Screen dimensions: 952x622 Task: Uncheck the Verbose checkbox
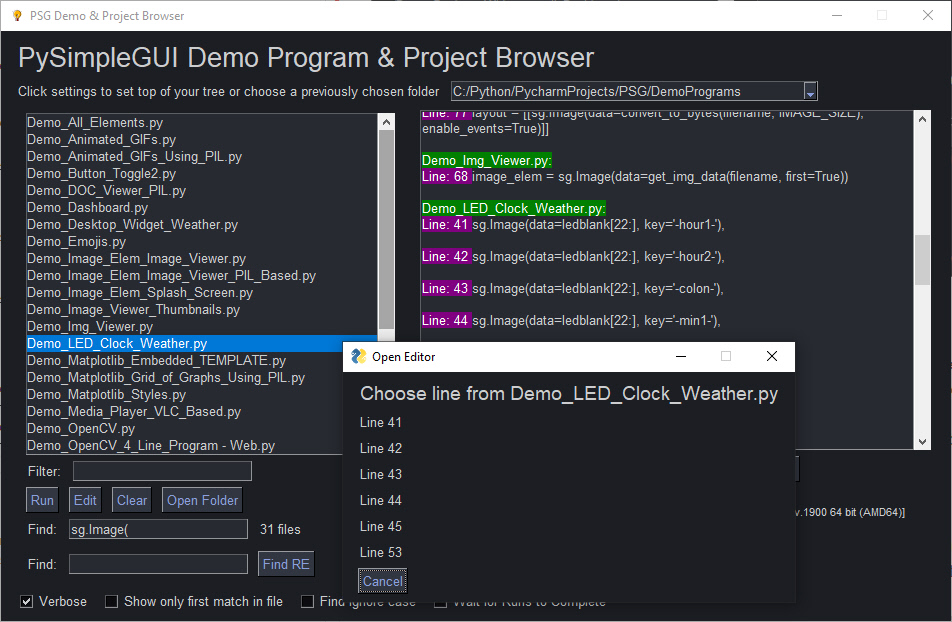(26, 602)
